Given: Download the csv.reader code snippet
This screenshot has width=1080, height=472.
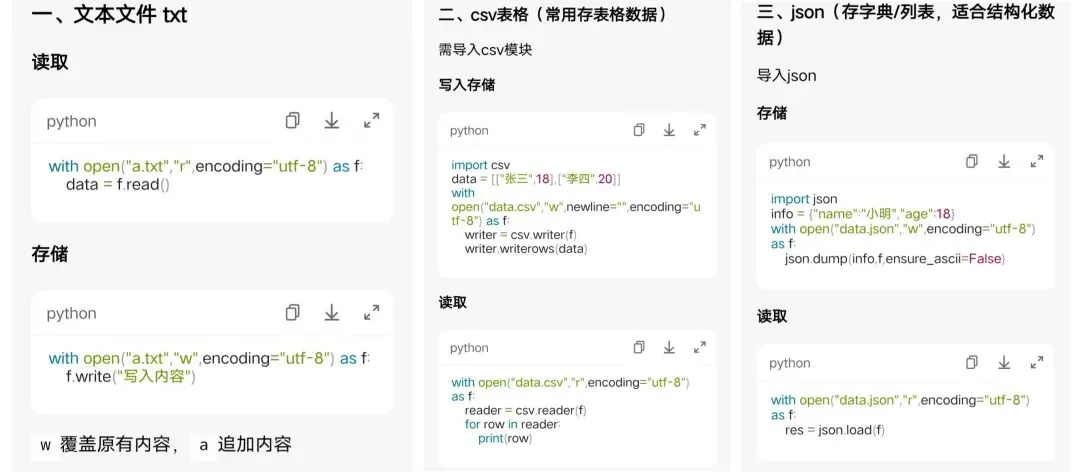Looking at the screenshot, I should coord(669,347).
